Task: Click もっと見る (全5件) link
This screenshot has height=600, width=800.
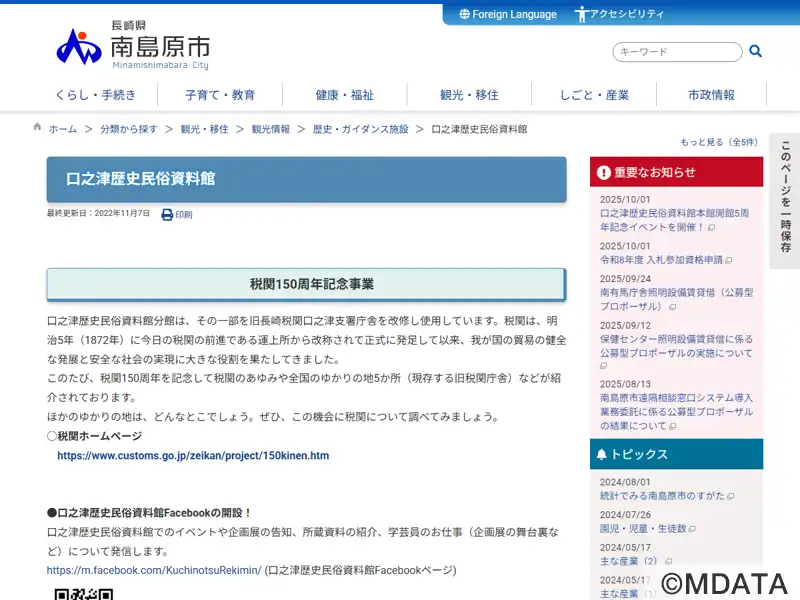Action: click(719, 142)
